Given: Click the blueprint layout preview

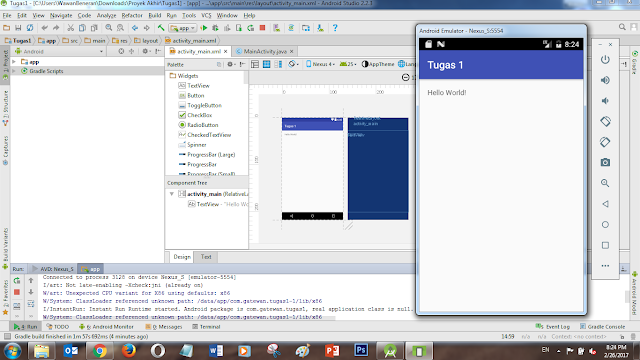Looking at the screenshot, I should click(x=378, y=169).
